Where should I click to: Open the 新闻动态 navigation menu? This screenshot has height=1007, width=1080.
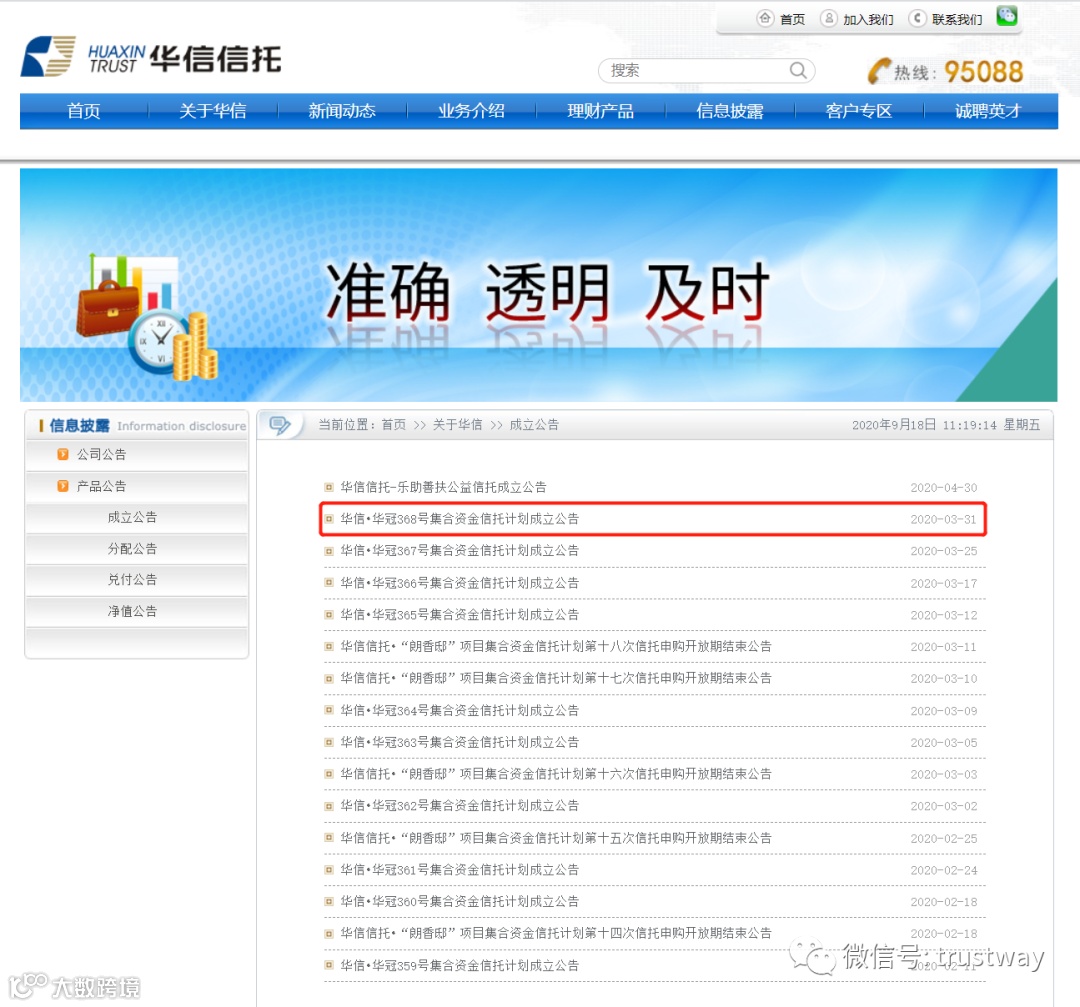pos(342,111)
